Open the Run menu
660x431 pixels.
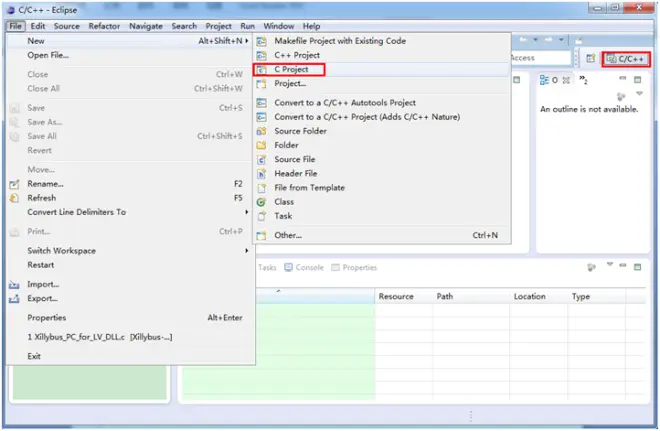click(248, 26)
